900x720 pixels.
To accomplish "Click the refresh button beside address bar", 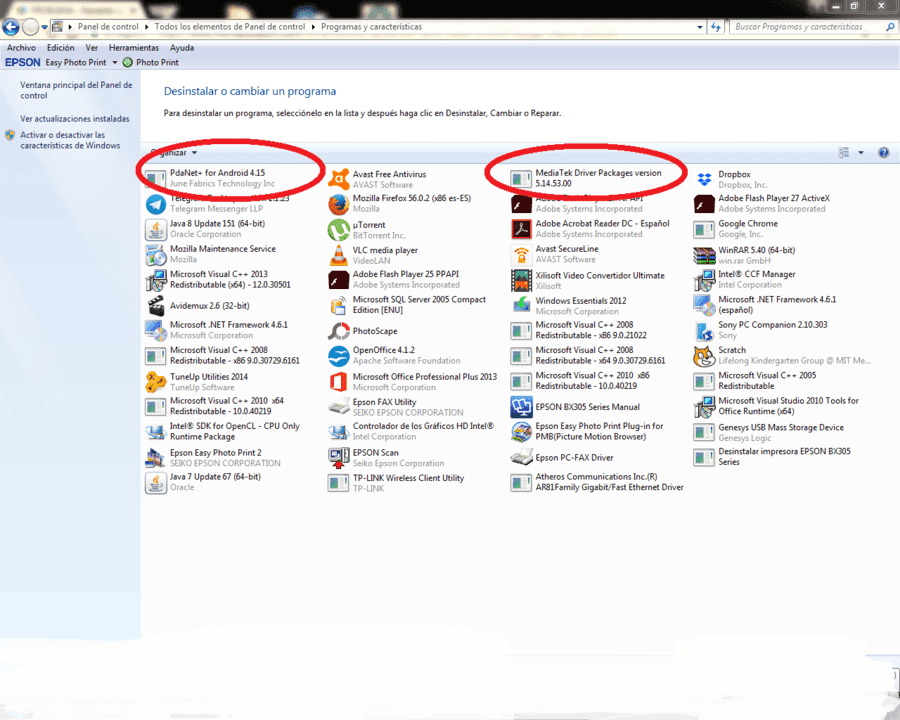I will pos(716,27).
